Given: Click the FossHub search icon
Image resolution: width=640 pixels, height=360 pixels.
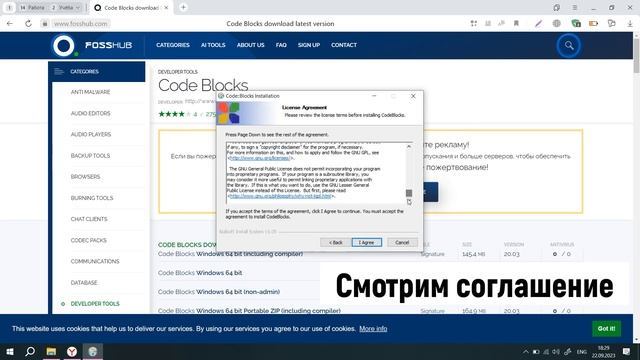Looking at the screenshot, I should [x=569, y=45].
